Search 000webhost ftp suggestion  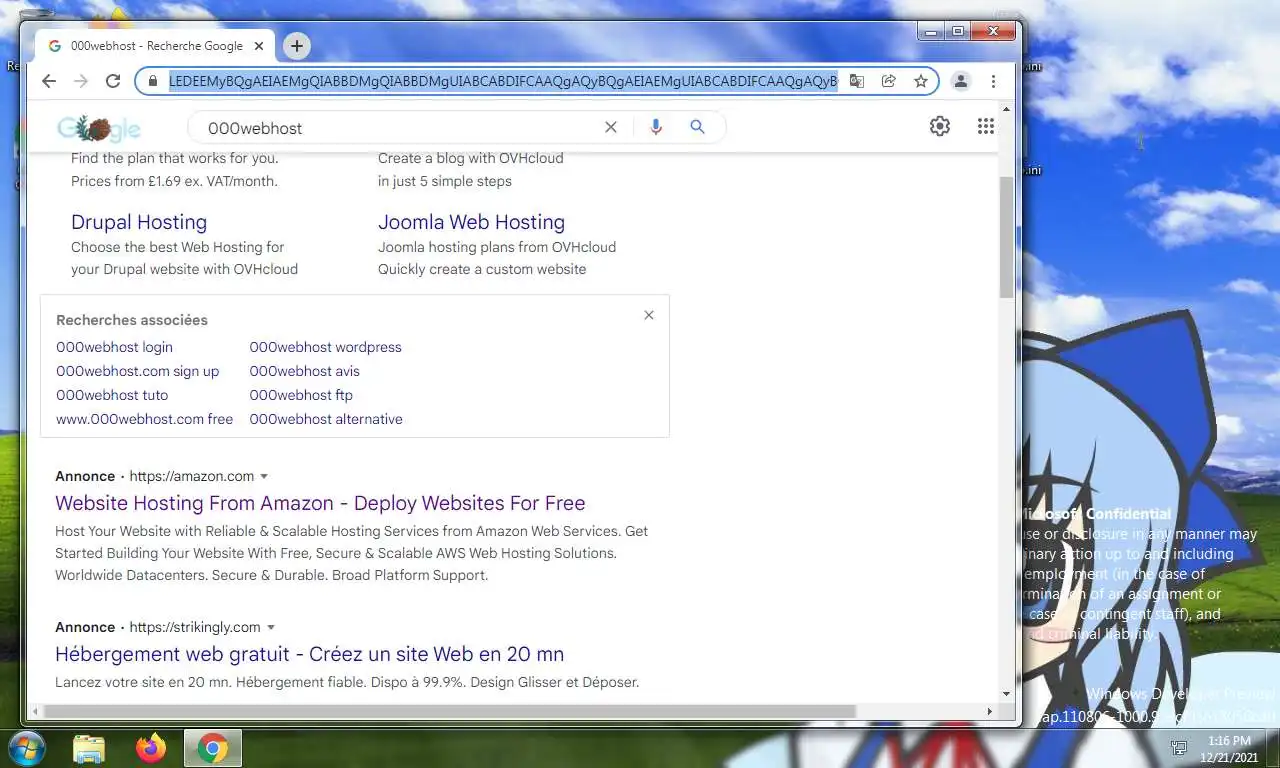(x=301, y=395)
